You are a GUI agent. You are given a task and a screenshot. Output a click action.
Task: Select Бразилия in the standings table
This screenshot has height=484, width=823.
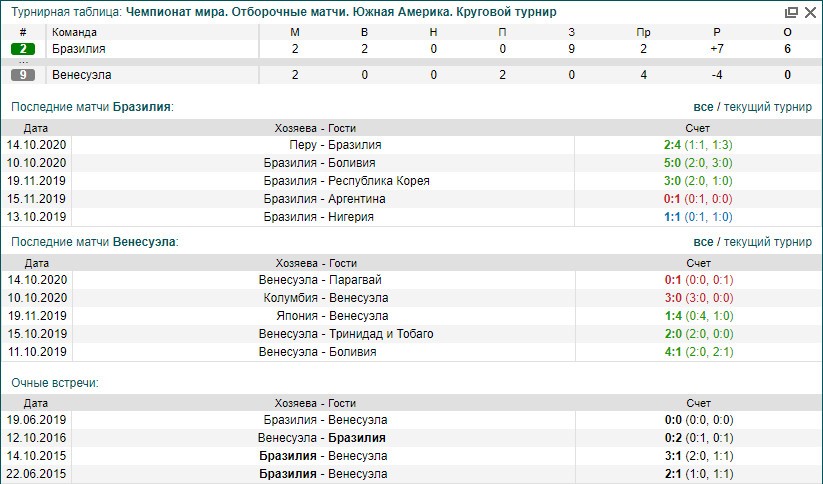pyautogui.click(x=78, y=49)
